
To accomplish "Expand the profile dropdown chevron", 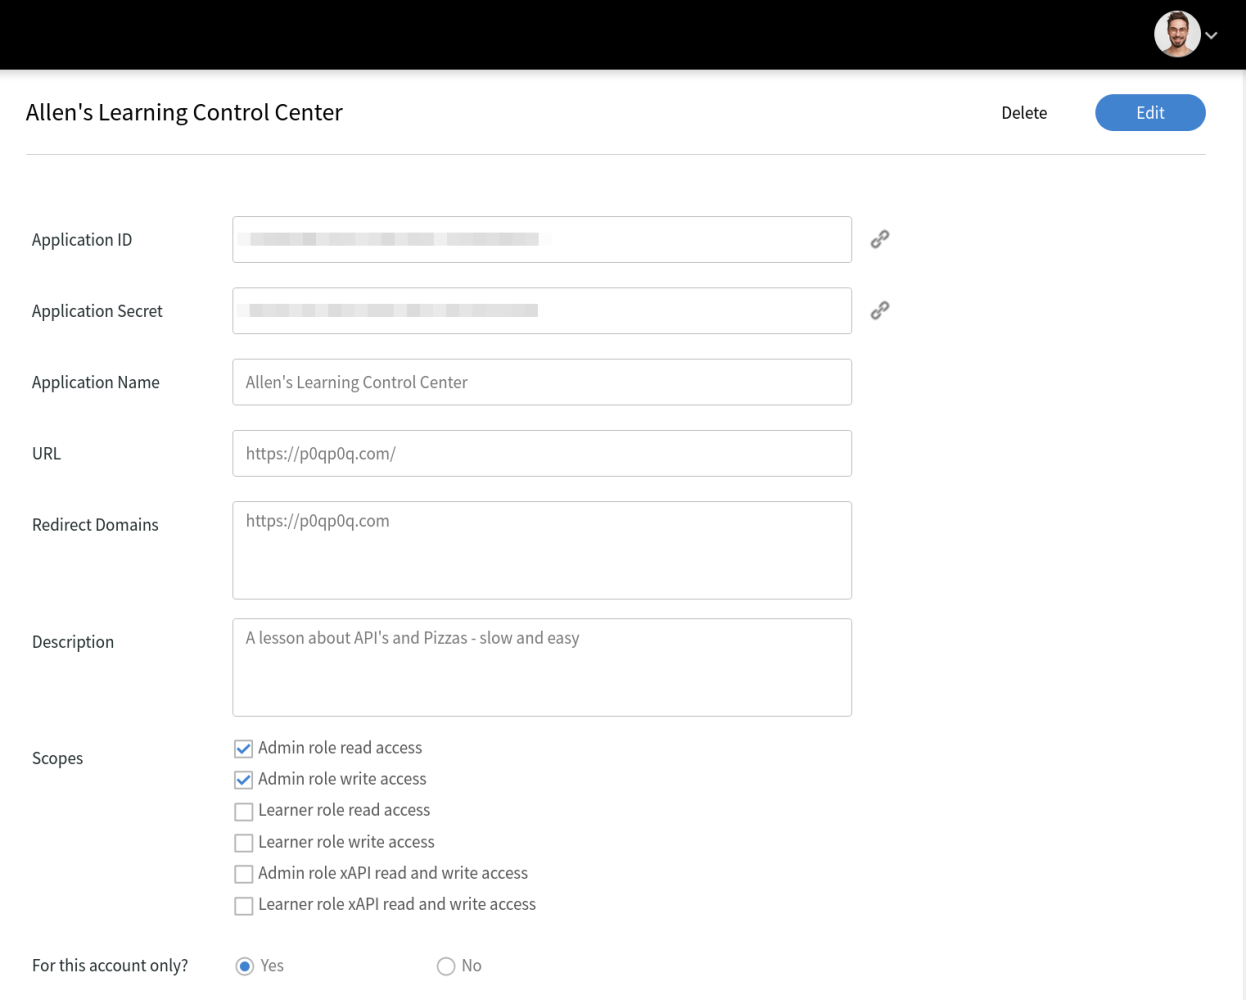I will click(1211, 36).
